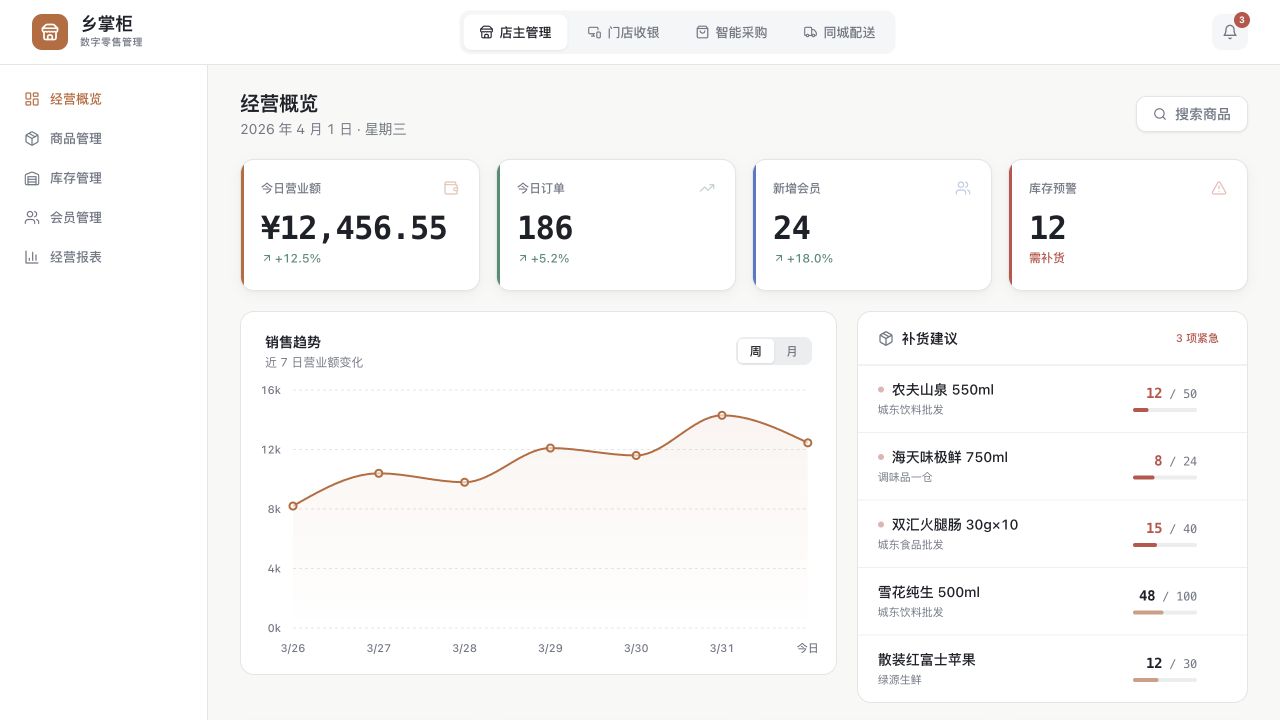Open the 智能采购 tab
This screenshot has height=720, width=1280.
pyautogui.click(x=731, y=32)
